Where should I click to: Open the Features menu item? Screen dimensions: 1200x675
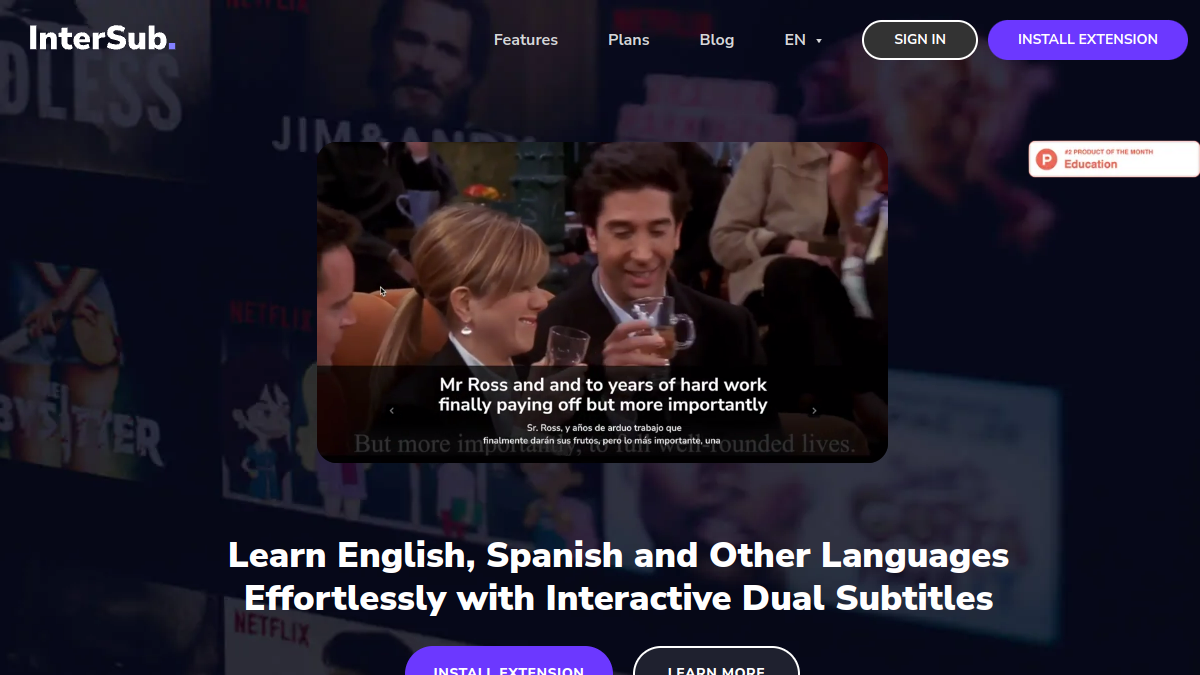pyautogui.click(x=526, y=40)
